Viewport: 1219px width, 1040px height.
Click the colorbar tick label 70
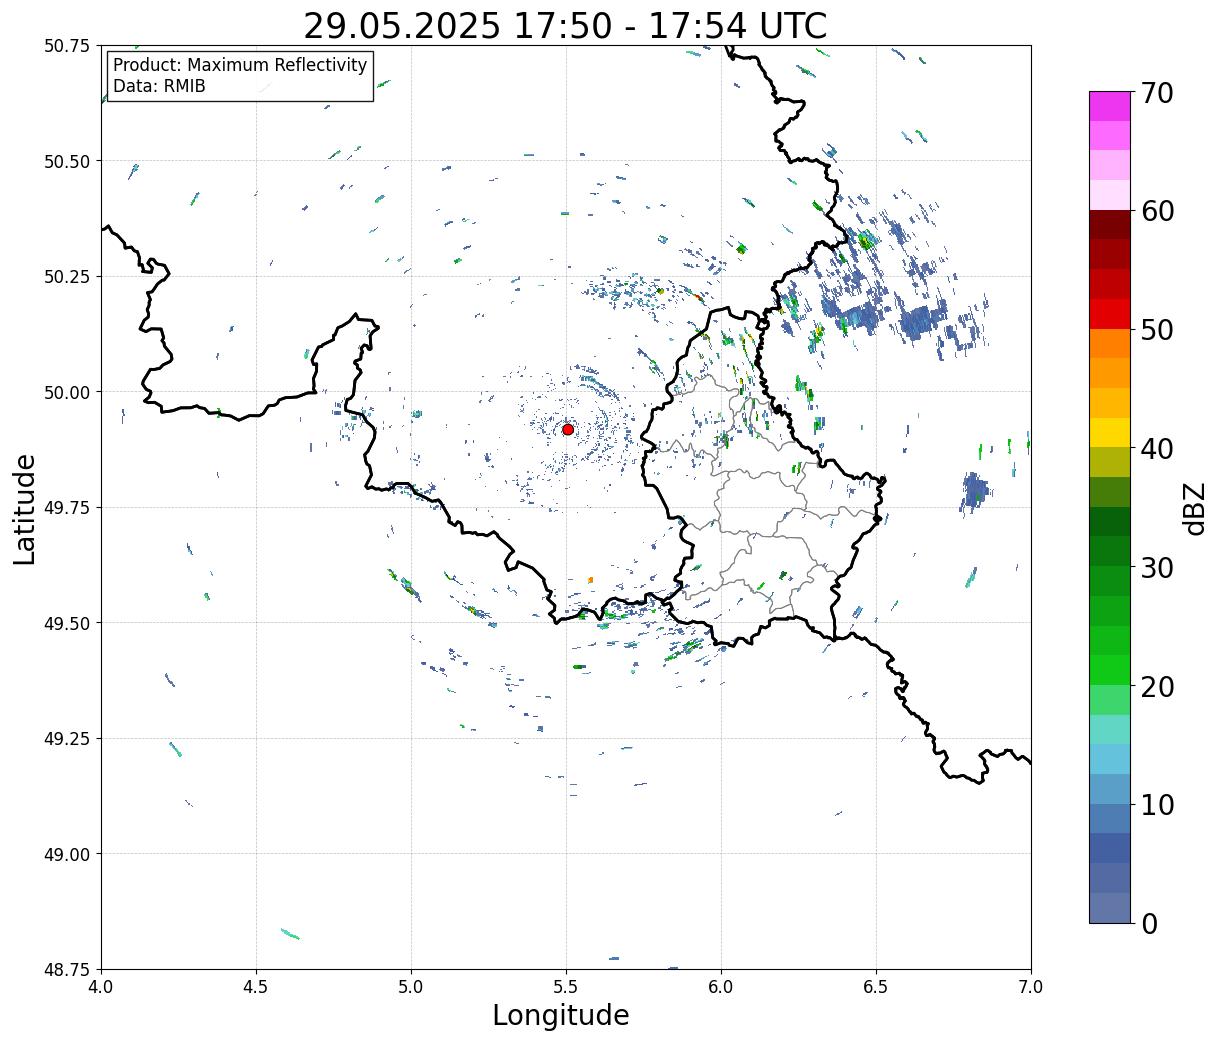[x=1156, y=93]
